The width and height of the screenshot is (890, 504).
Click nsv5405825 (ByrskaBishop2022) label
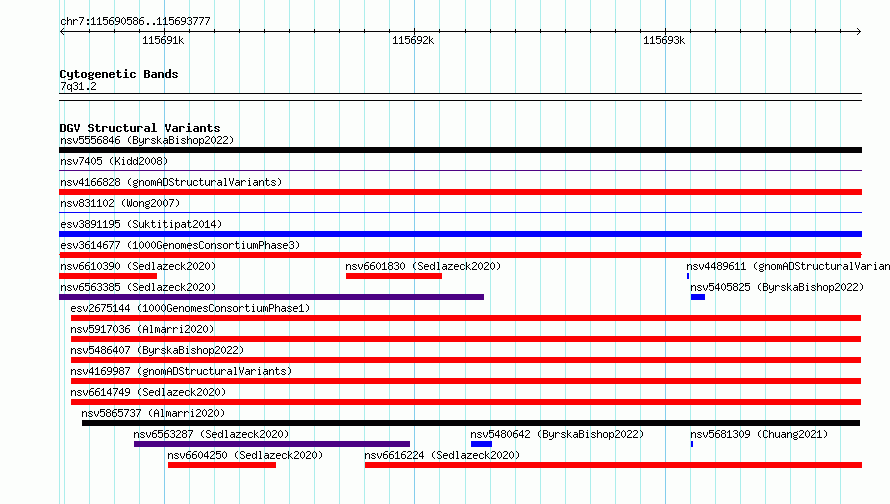(x=777, y=287)
